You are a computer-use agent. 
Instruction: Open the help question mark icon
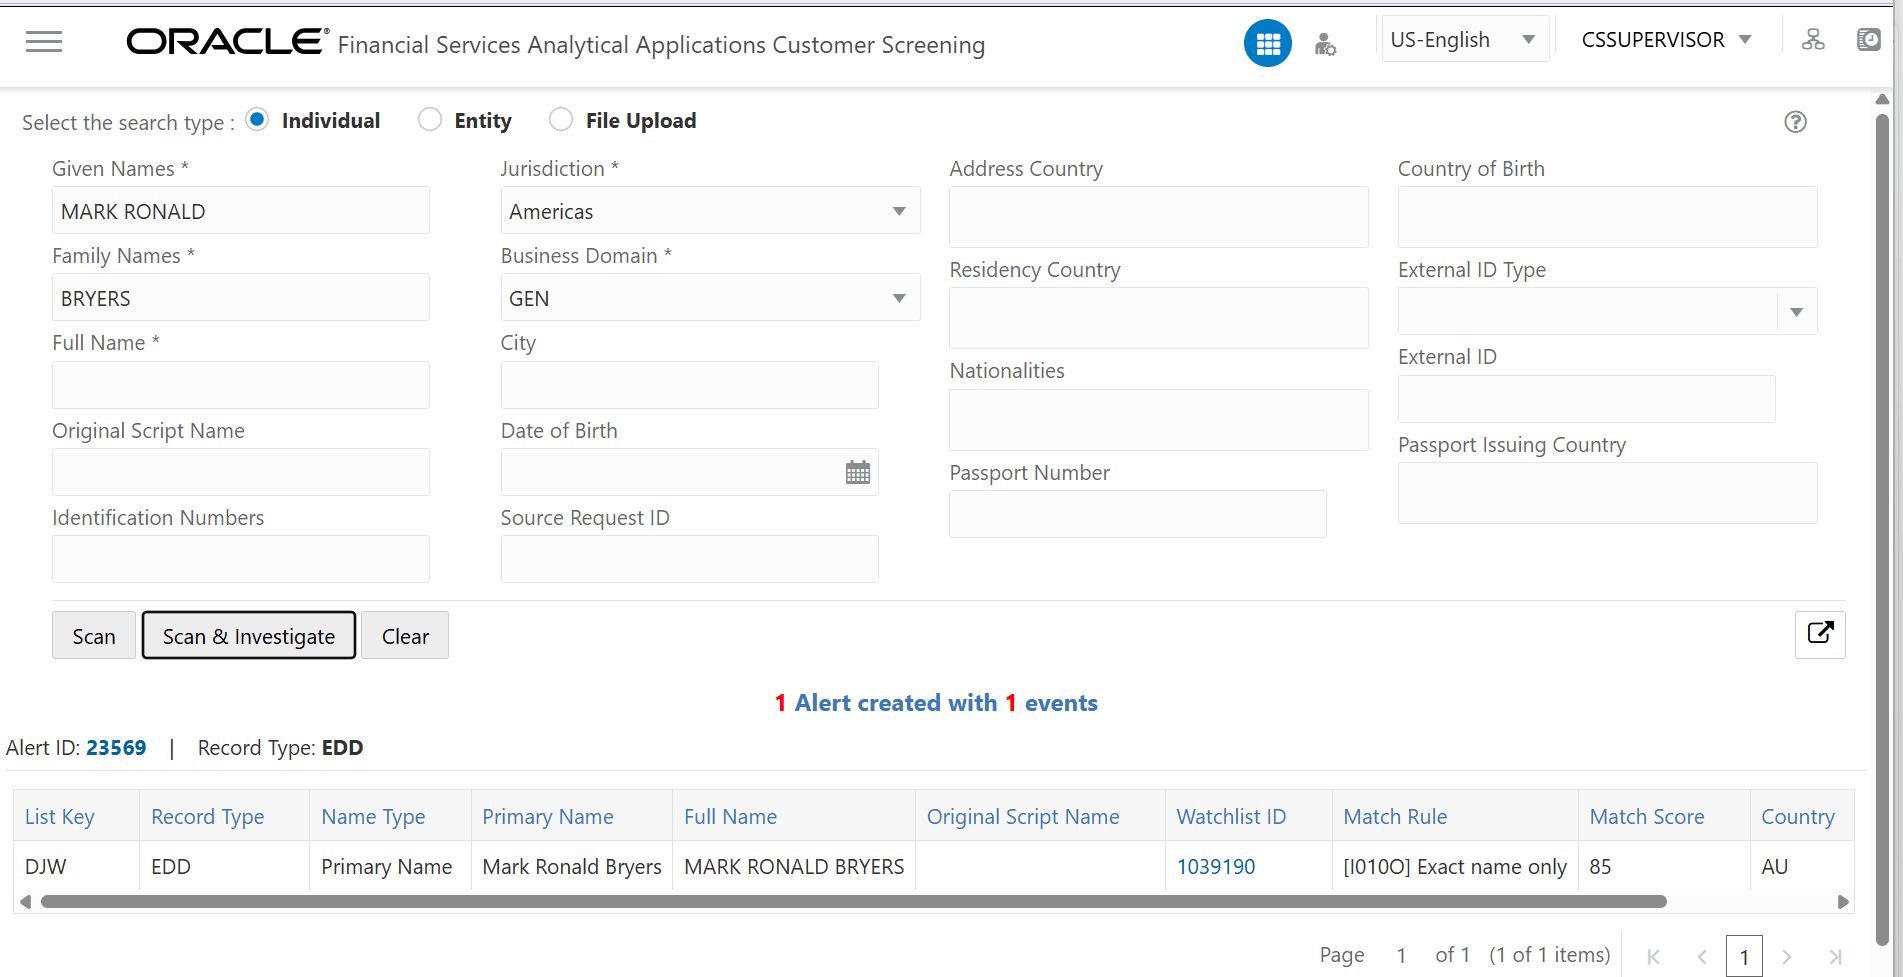(x=1796, y=122)
